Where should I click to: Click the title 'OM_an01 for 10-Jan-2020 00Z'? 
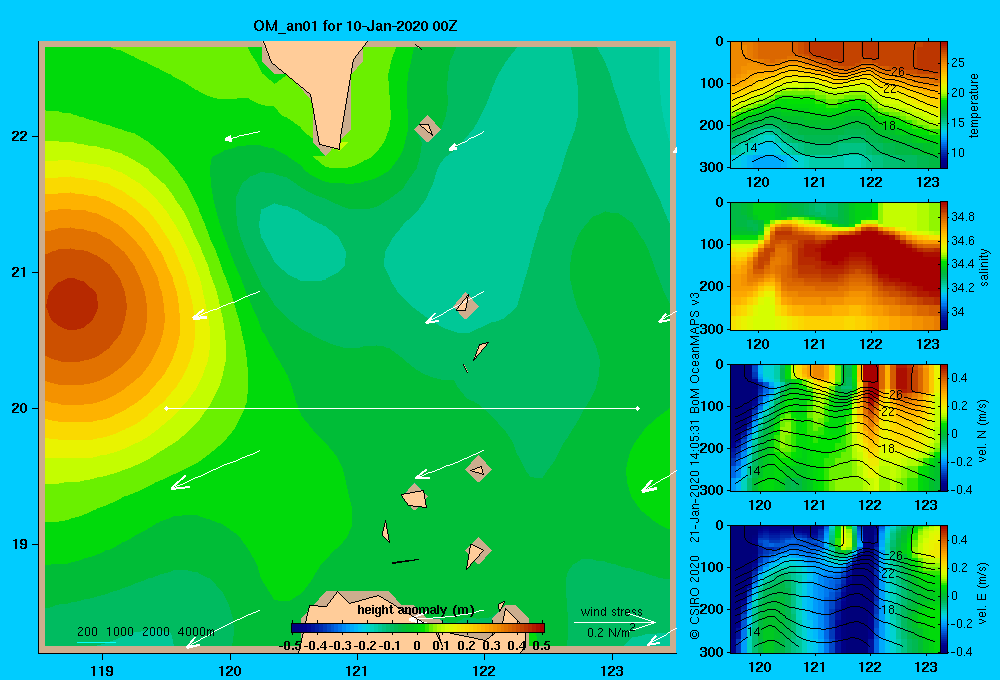[355, 26]
